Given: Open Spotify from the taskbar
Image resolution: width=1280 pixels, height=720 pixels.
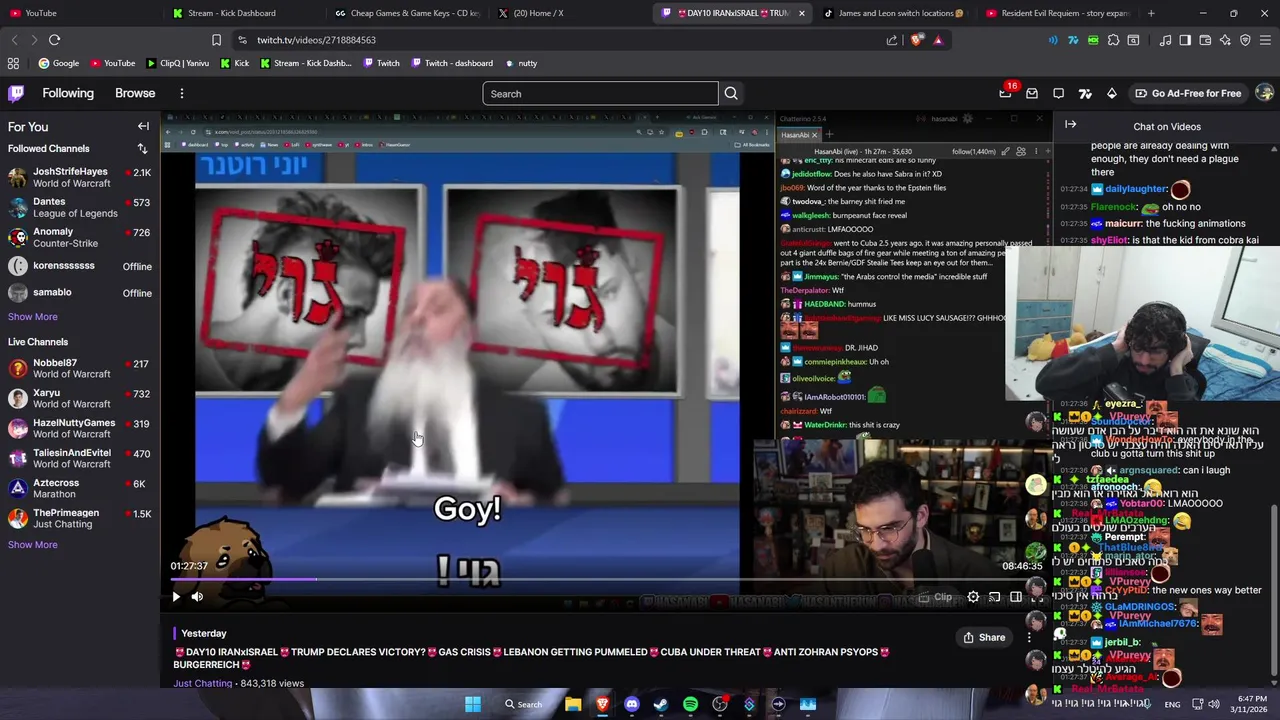Looking at the screenshot, I should 690,704.
